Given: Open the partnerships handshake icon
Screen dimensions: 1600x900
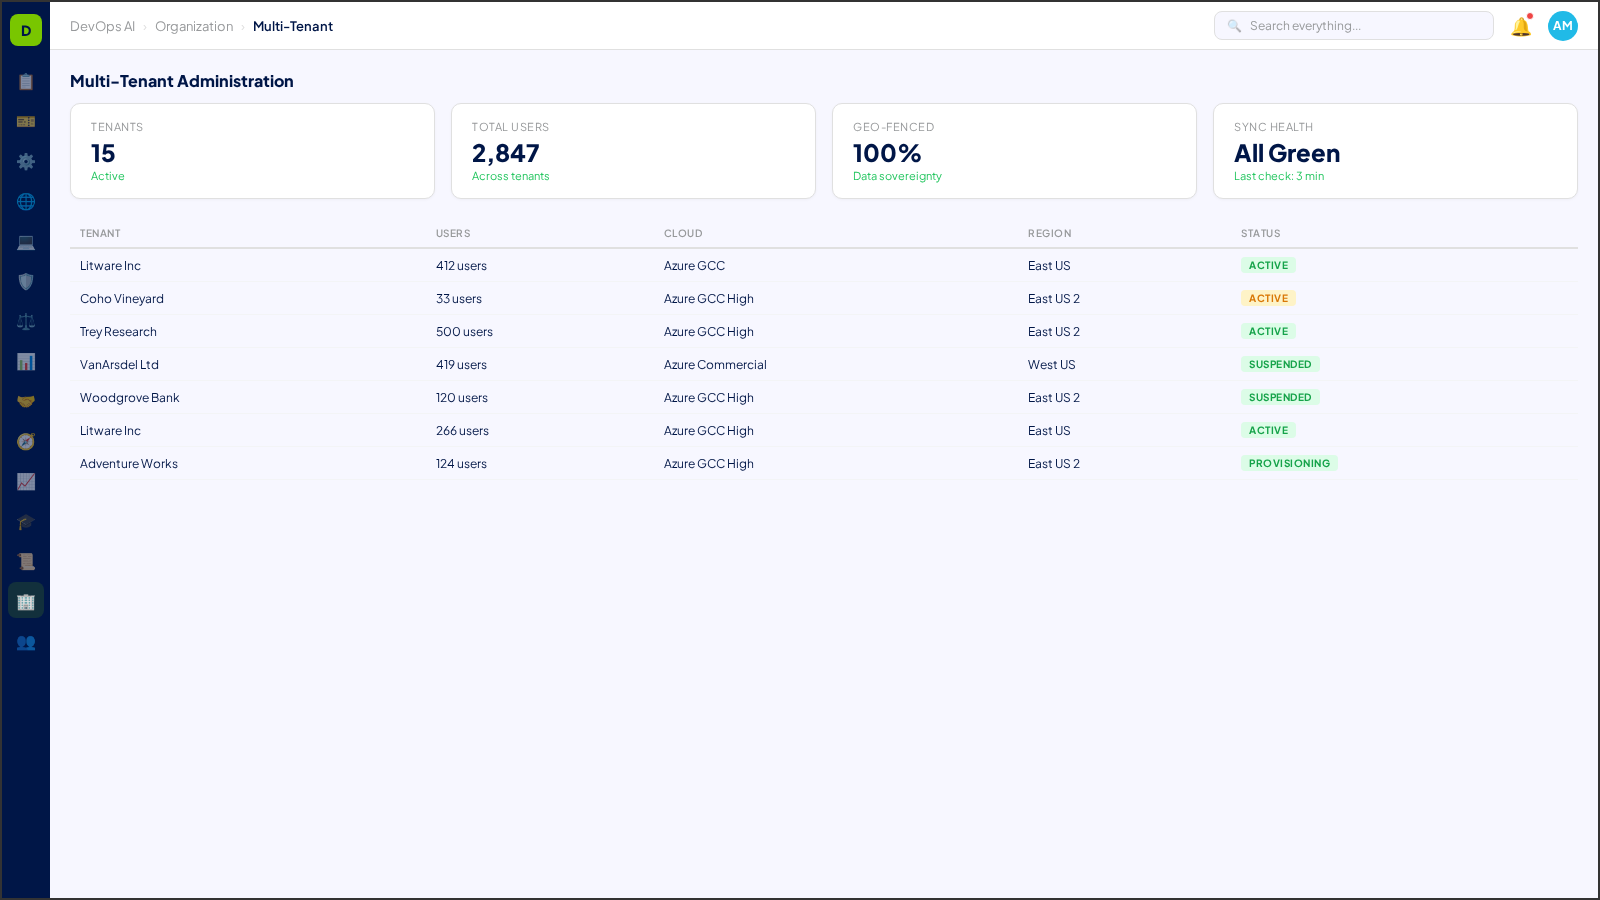Looking at the screenshot, I should [x=26, y=401].
